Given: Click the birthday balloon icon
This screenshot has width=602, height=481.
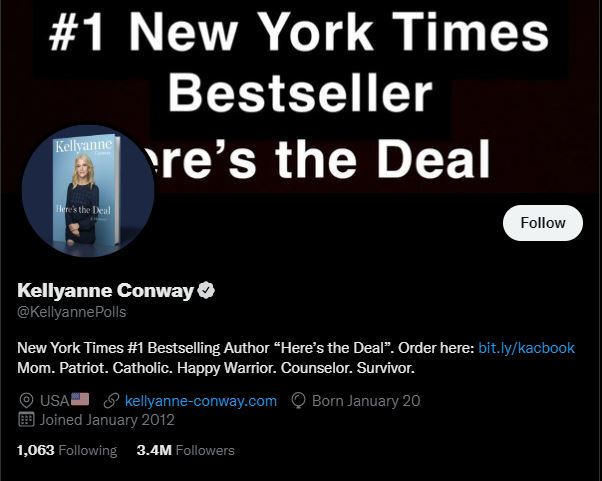Looking at the screenshot, I should point(298,401).
